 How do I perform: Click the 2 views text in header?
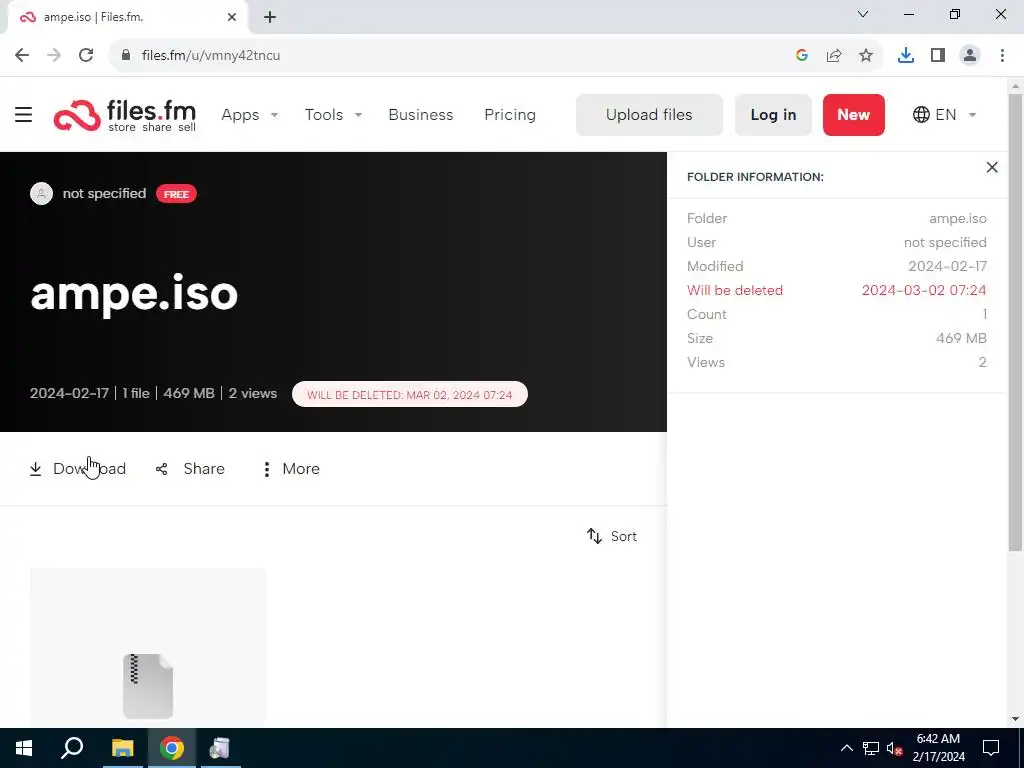click(x=253, y=394)
